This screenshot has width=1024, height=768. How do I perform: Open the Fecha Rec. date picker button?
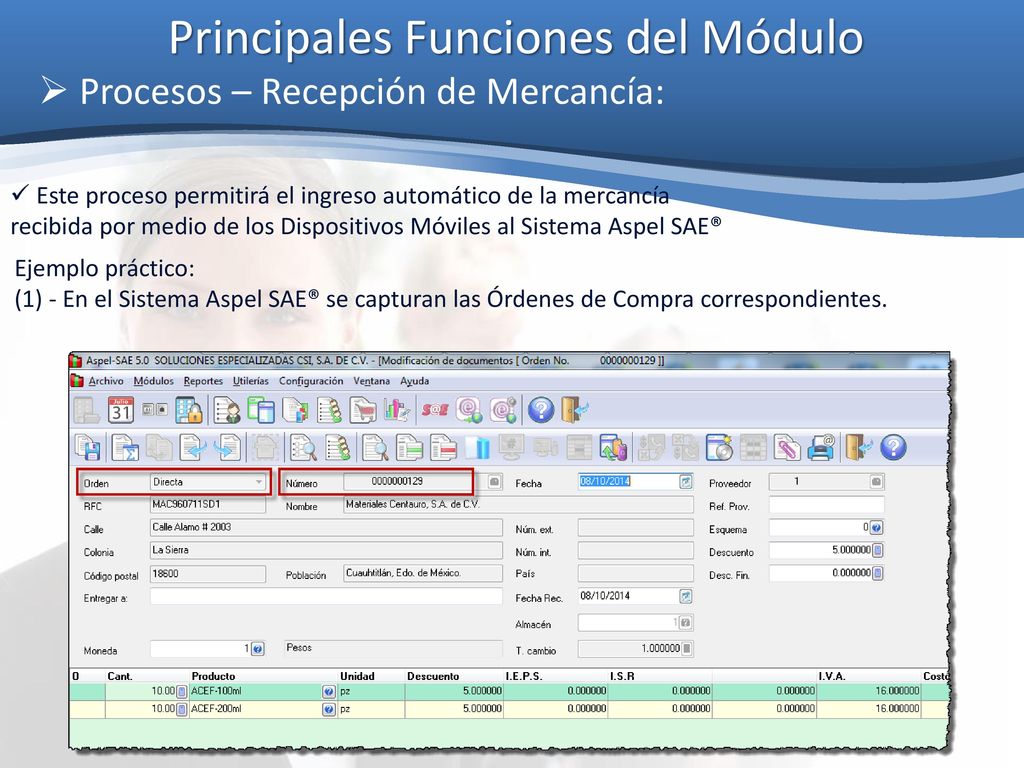coord(686,596)
